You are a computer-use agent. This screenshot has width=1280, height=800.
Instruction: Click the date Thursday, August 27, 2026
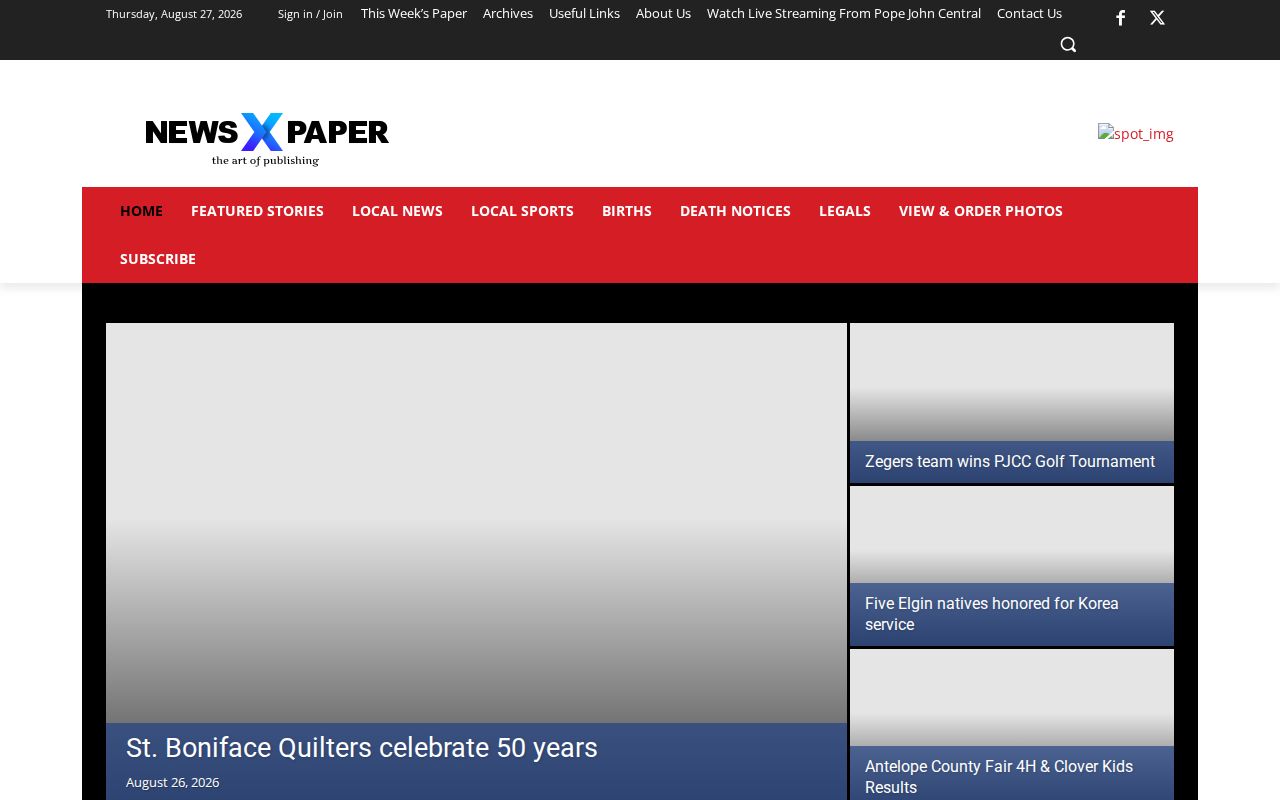(174, 14)
